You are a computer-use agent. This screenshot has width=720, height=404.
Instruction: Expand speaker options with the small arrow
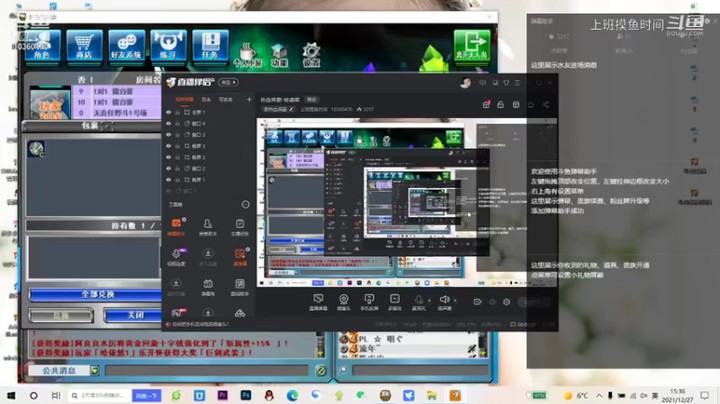[x=455, y=301]
